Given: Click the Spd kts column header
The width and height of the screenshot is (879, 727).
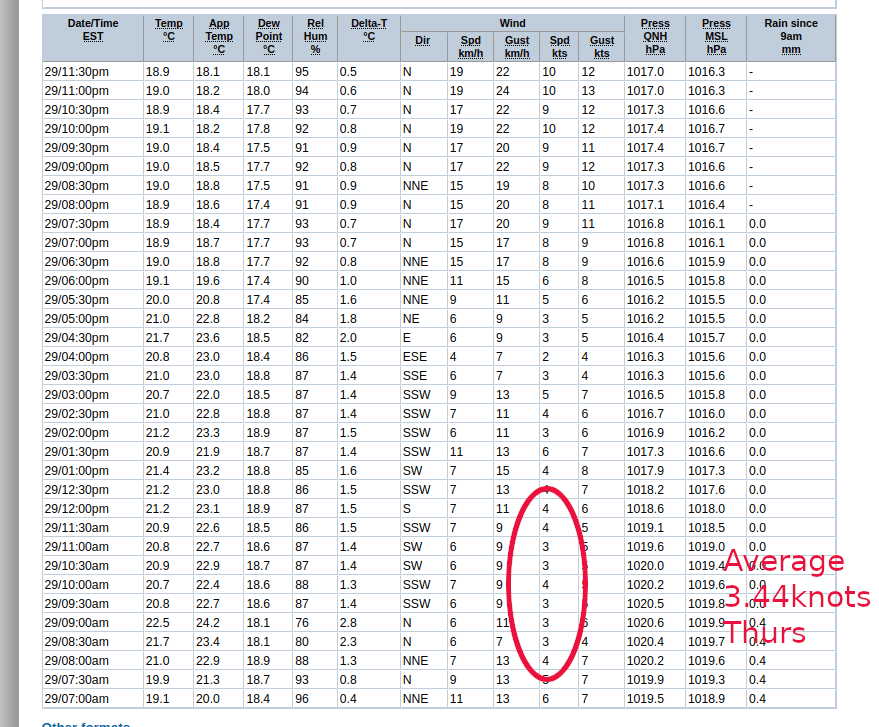Looking at the screenshot, I should tap(558, 47).
